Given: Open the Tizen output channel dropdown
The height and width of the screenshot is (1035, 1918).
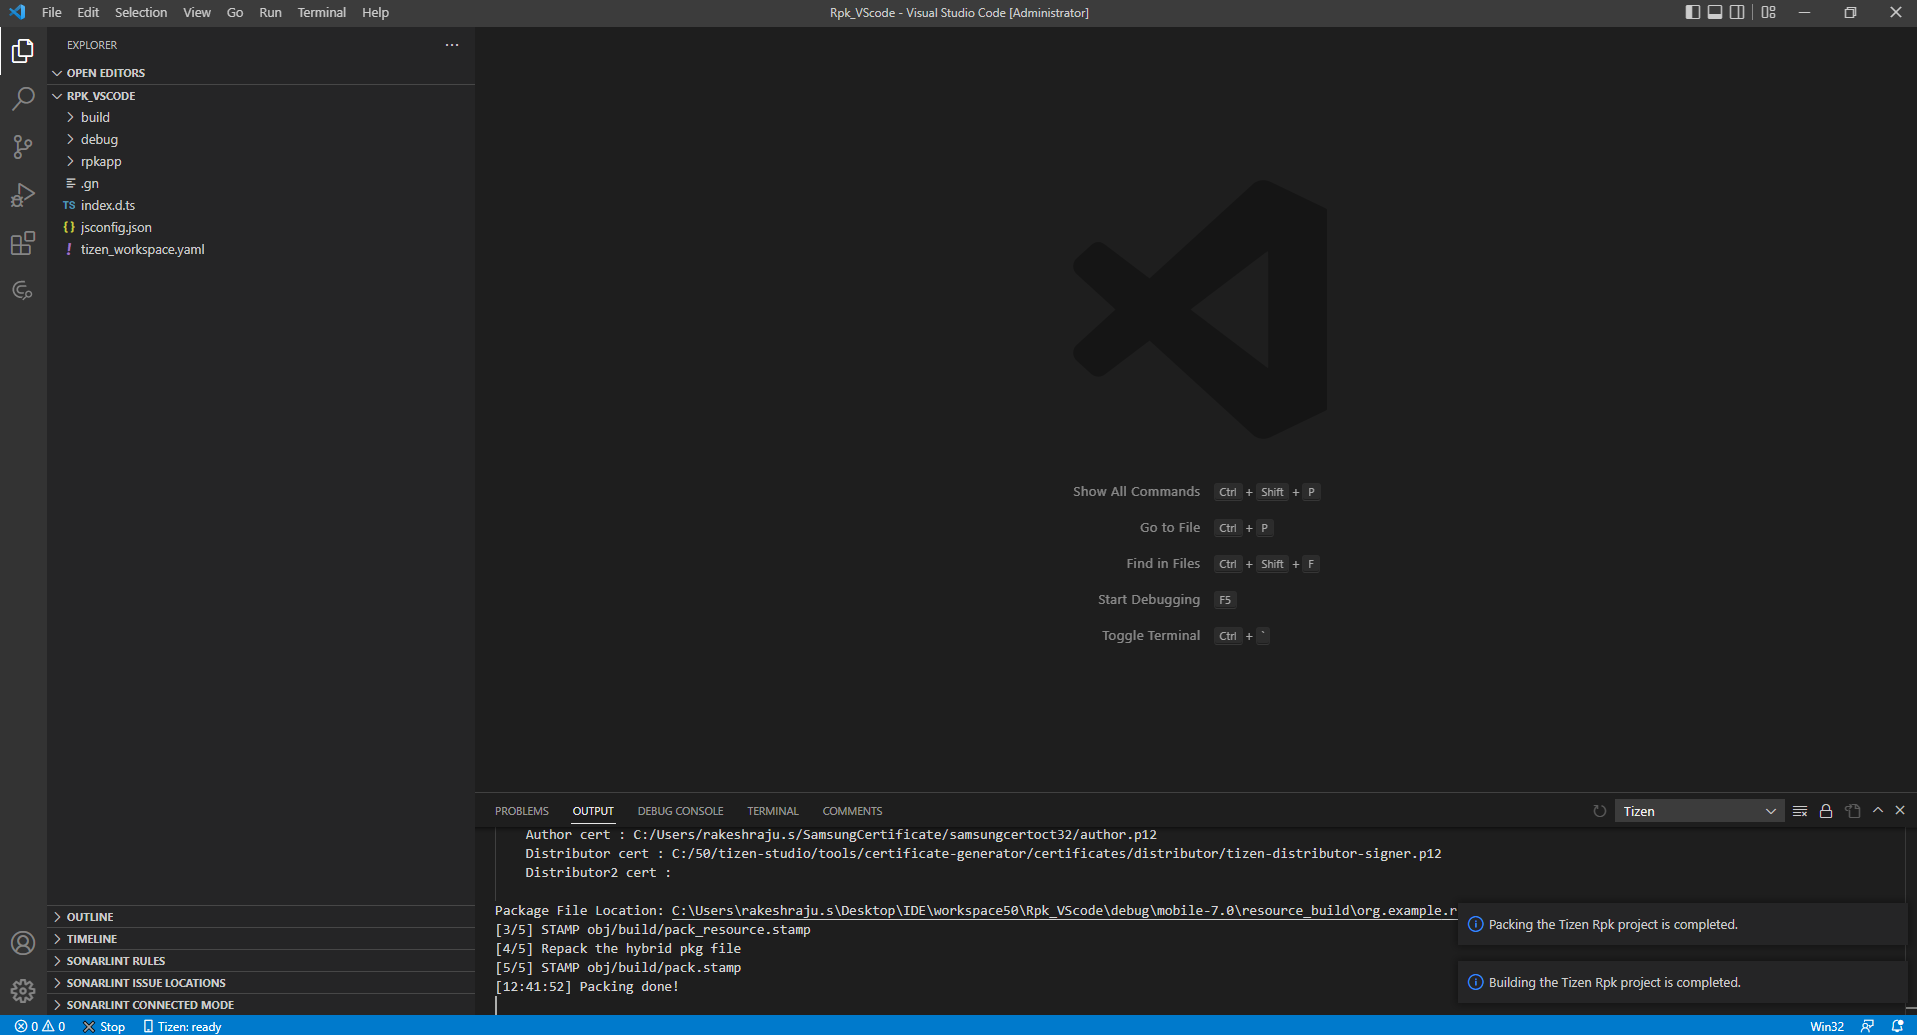Looking at the screenshot, I should [1698, 811].
